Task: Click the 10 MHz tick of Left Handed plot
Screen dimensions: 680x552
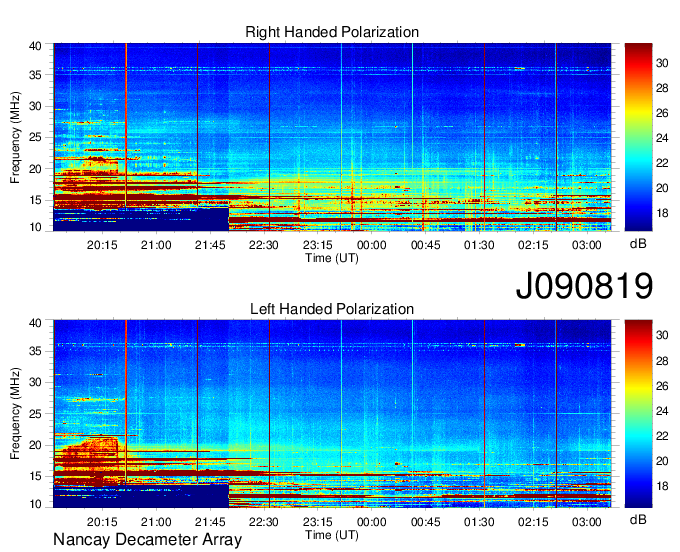Action: pyautogui.click(x=35, y=504)
